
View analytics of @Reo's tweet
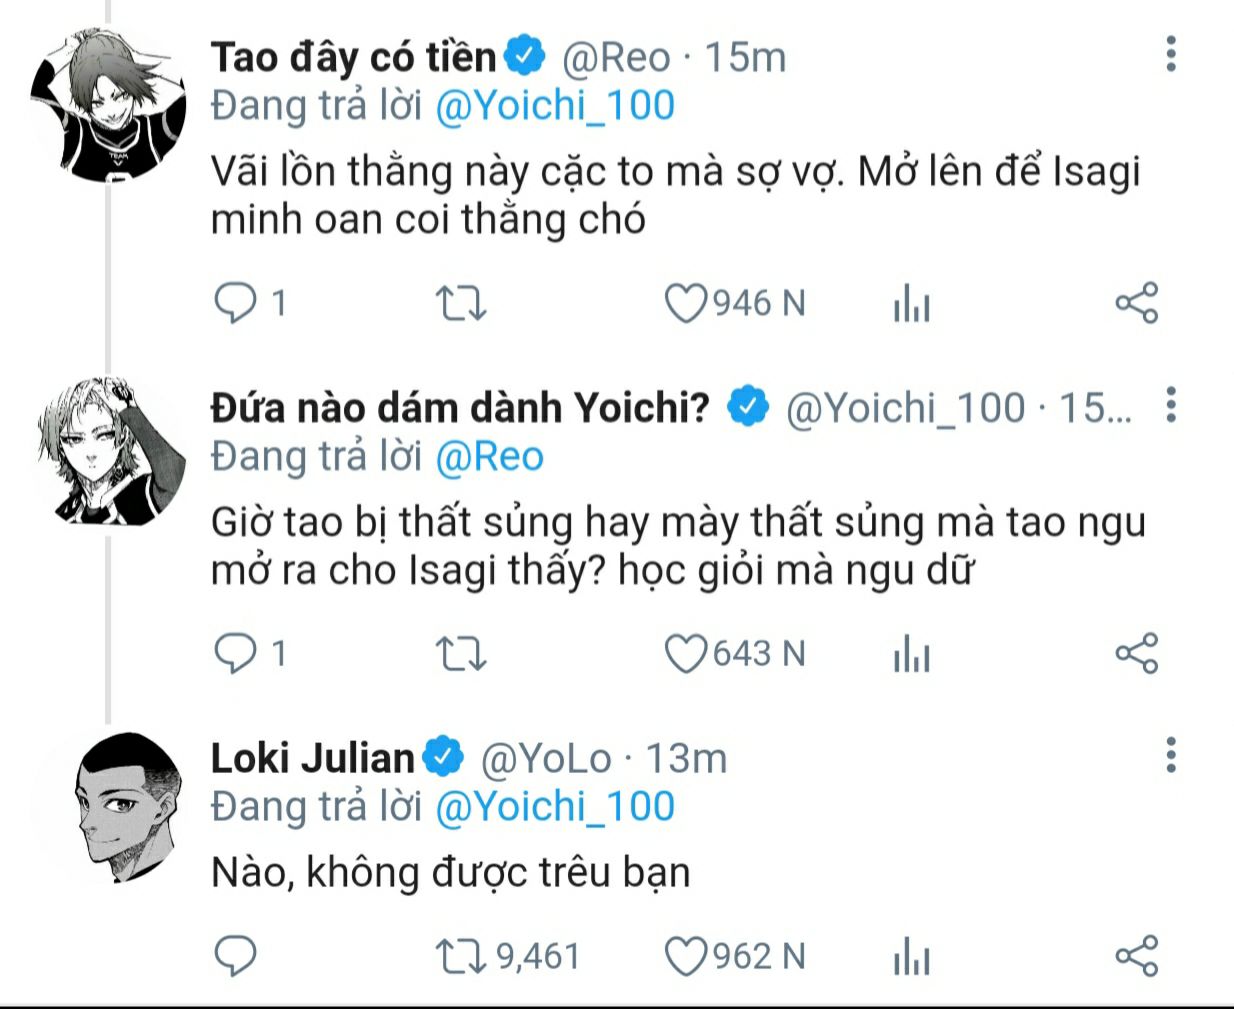(x=911, y=303)
